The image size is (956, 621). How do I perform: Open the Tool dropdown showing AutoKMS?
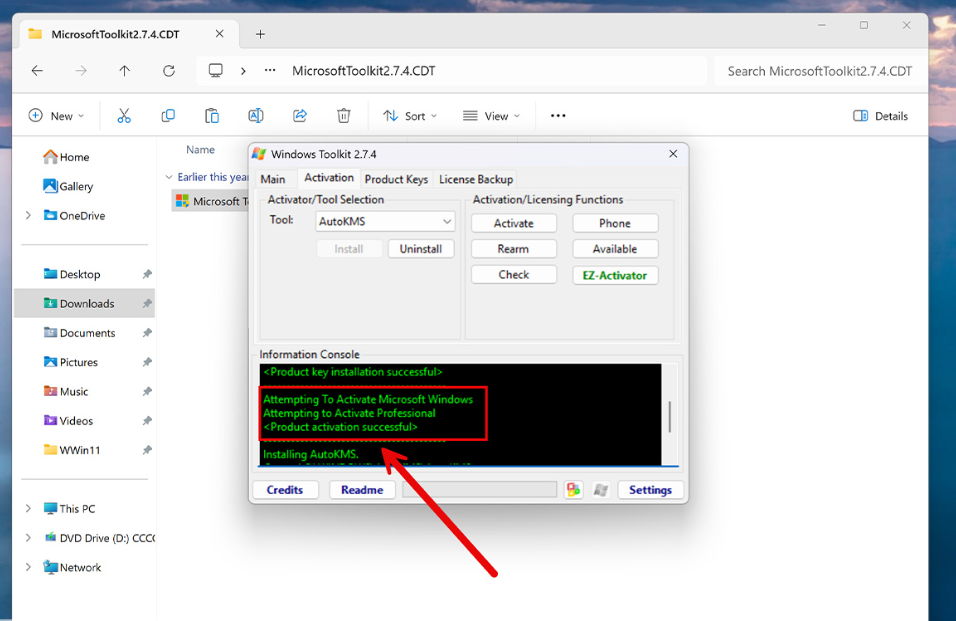pyautogui.click(x=385, y=221)
